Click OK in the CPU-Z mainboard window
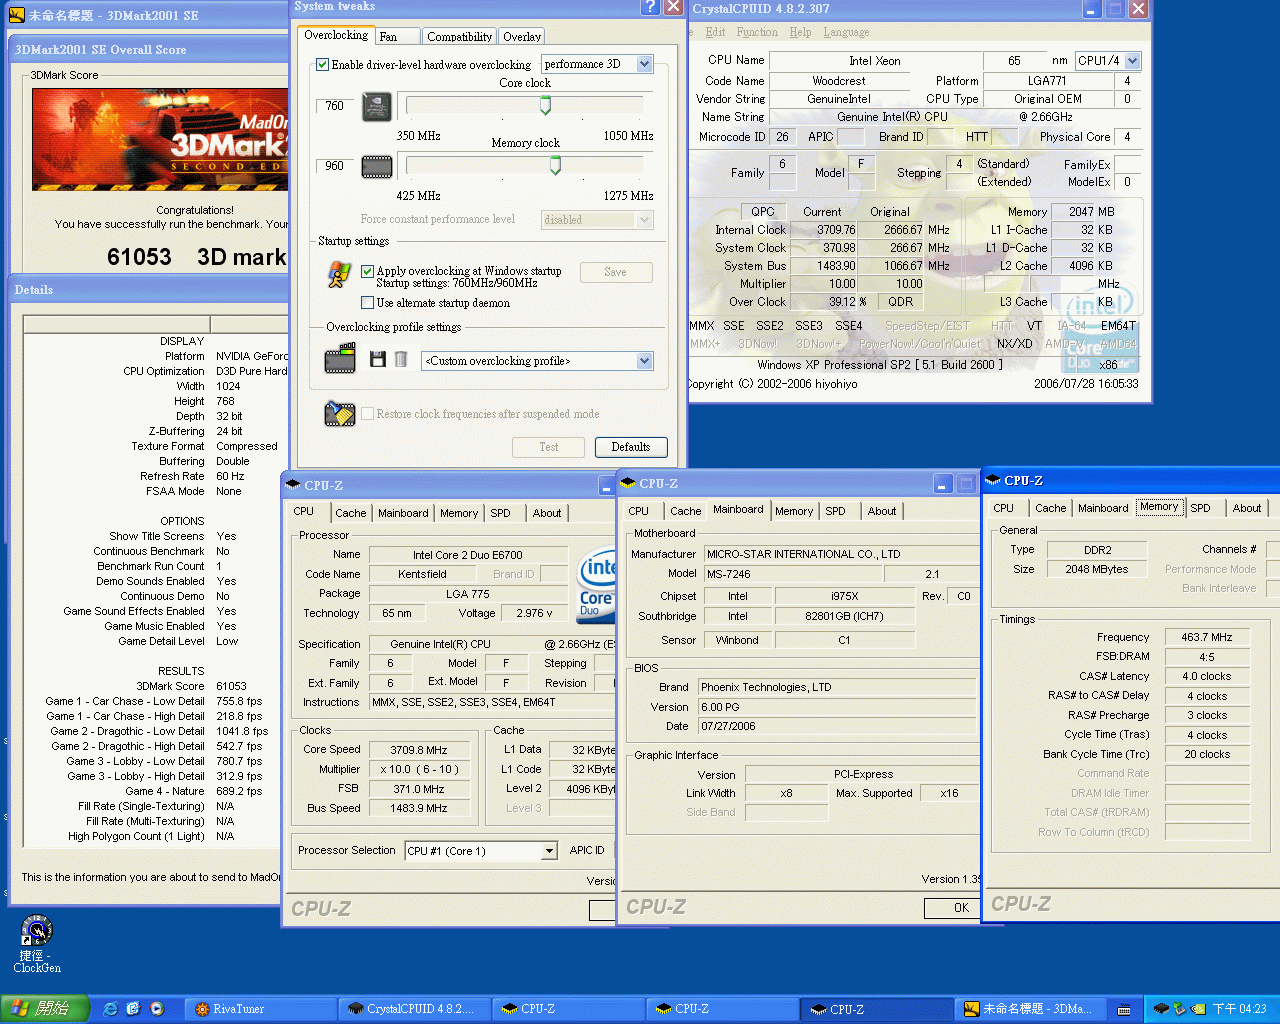1280x1024 pixels. pyautogui.click(x=952, y=908)
